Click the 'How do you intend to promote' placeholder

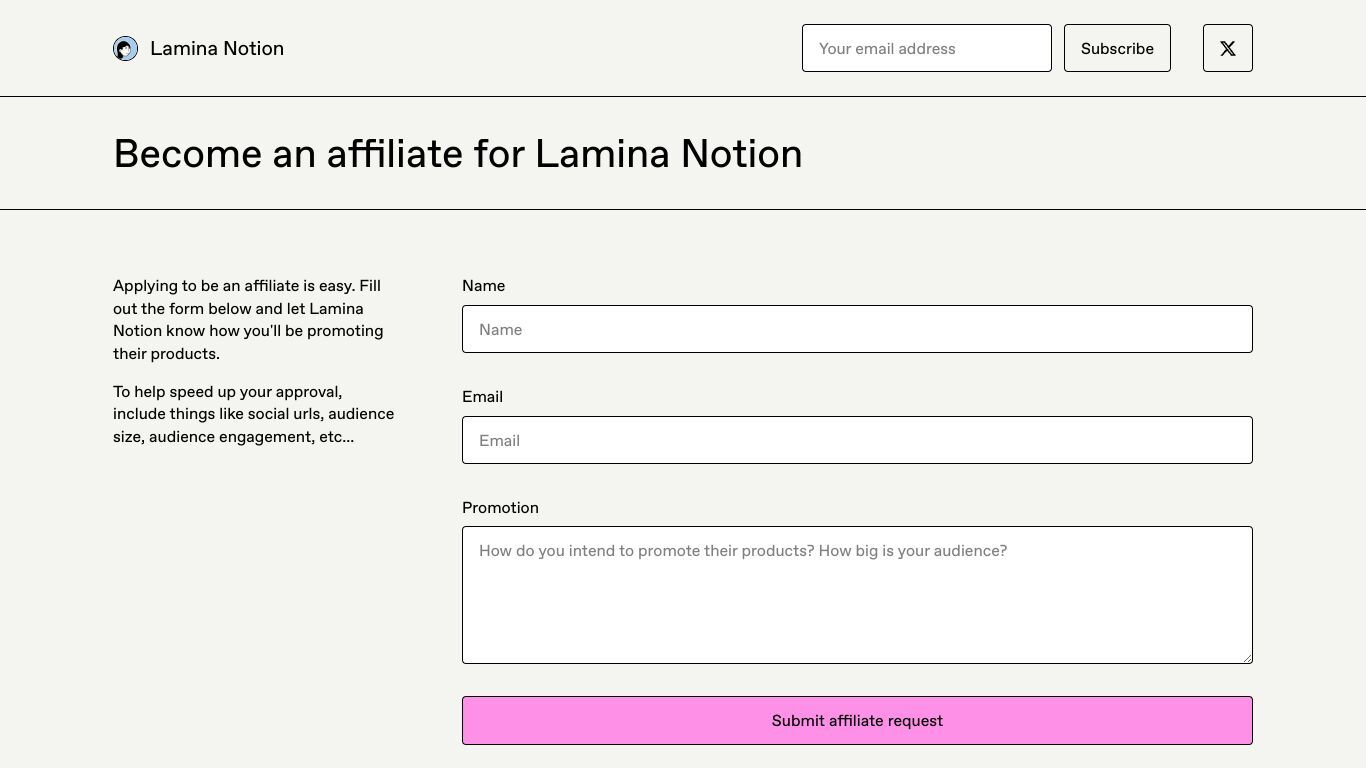(743, 551)
